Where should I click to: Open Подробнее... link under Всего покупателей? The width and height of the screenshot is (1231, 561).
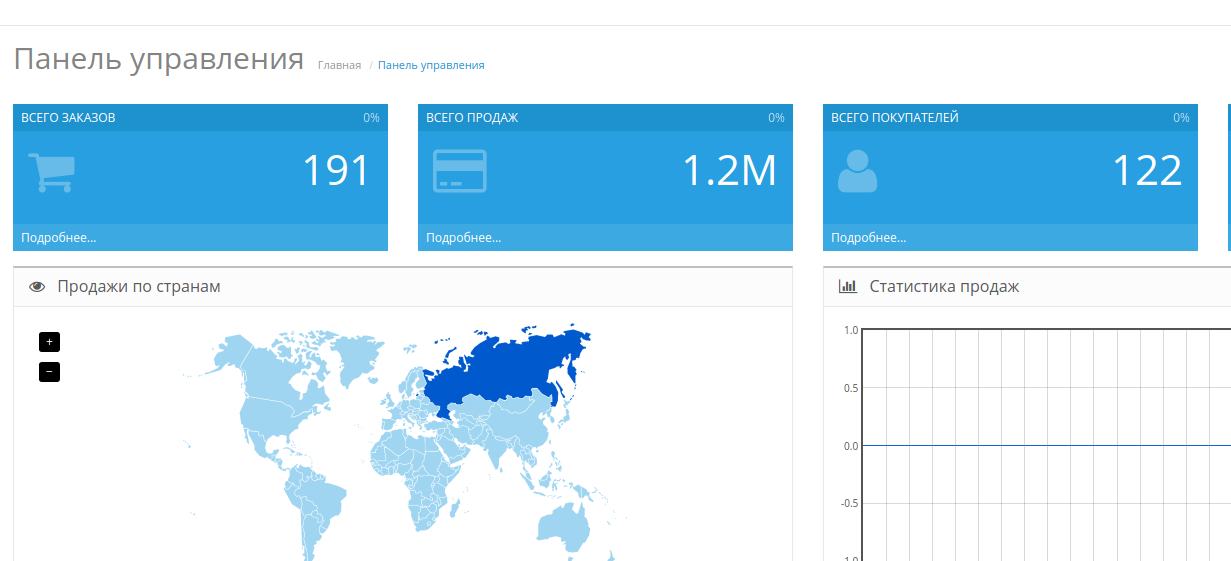(x=869, y=238)
